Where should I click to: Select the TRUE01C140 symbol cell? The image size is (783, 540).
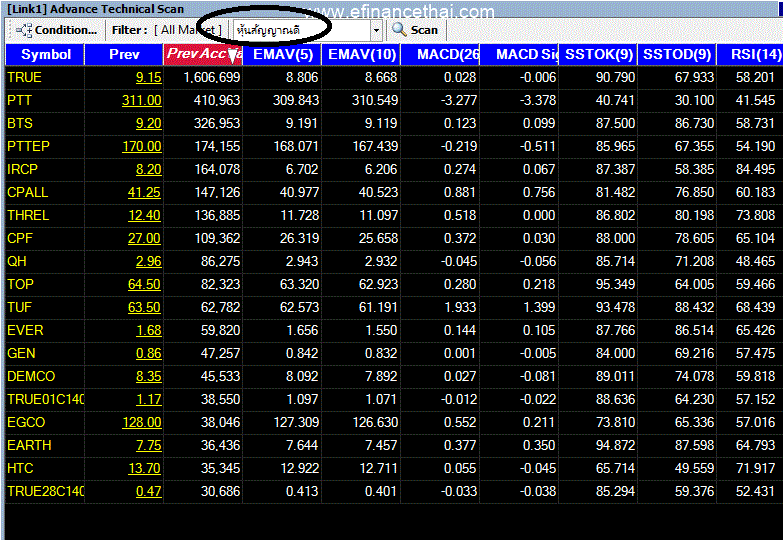click(x=44, y=400)
